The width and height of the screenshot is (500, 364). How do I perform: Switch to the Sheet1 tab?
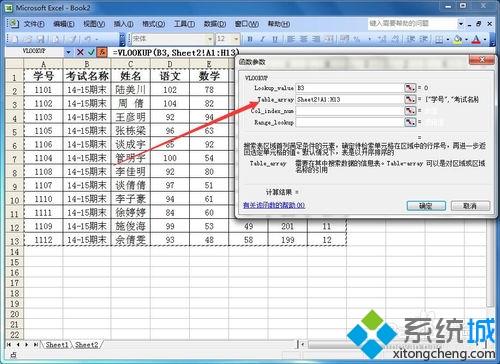(56, 345)
